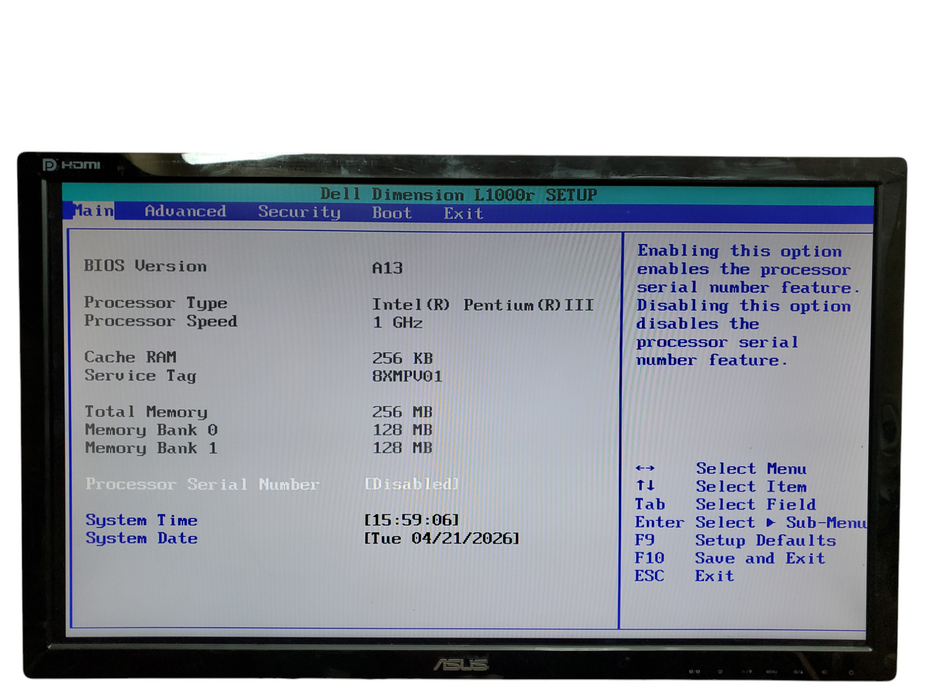
Task: Click the Setup Defaults help text
Action: [x=766, y=540]
